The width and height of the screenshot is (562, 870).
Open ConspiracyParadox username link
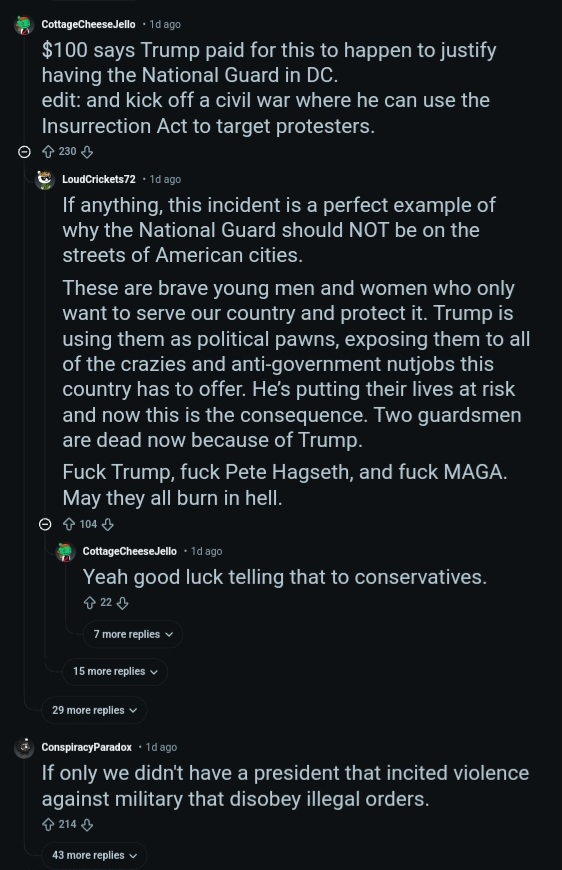point(87,747)
